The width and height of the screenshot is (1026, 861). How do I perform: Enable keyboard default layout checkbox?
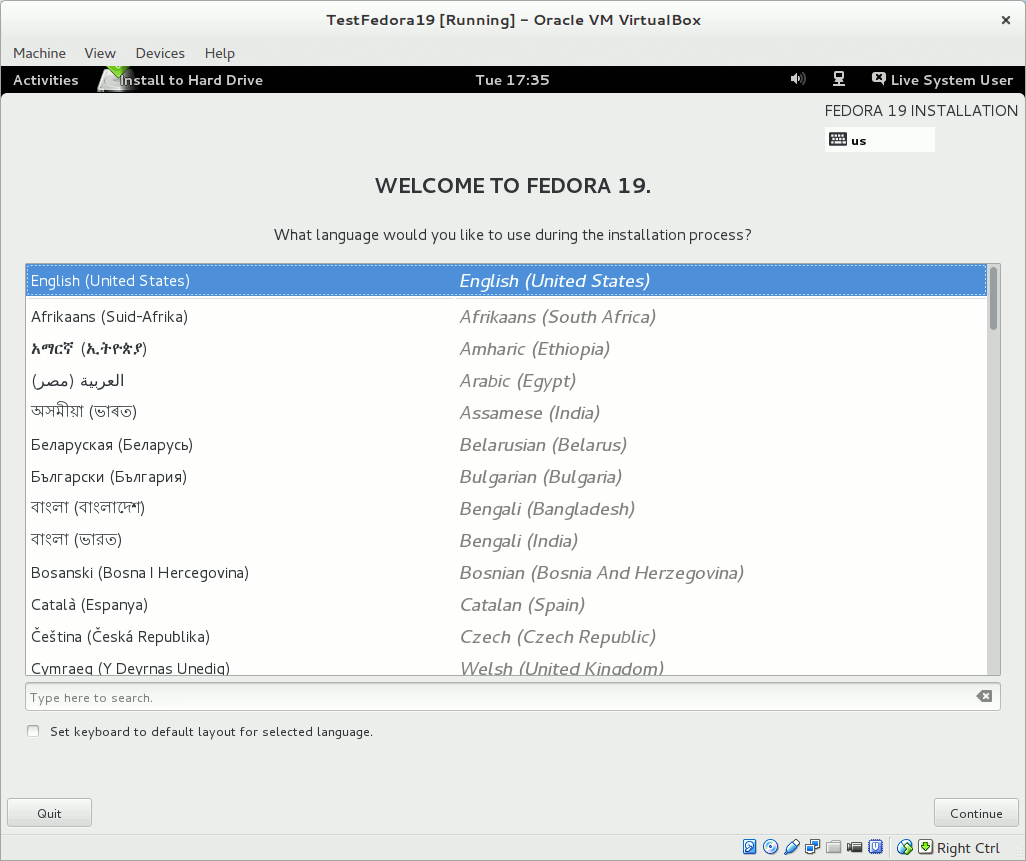pos(33,732)
